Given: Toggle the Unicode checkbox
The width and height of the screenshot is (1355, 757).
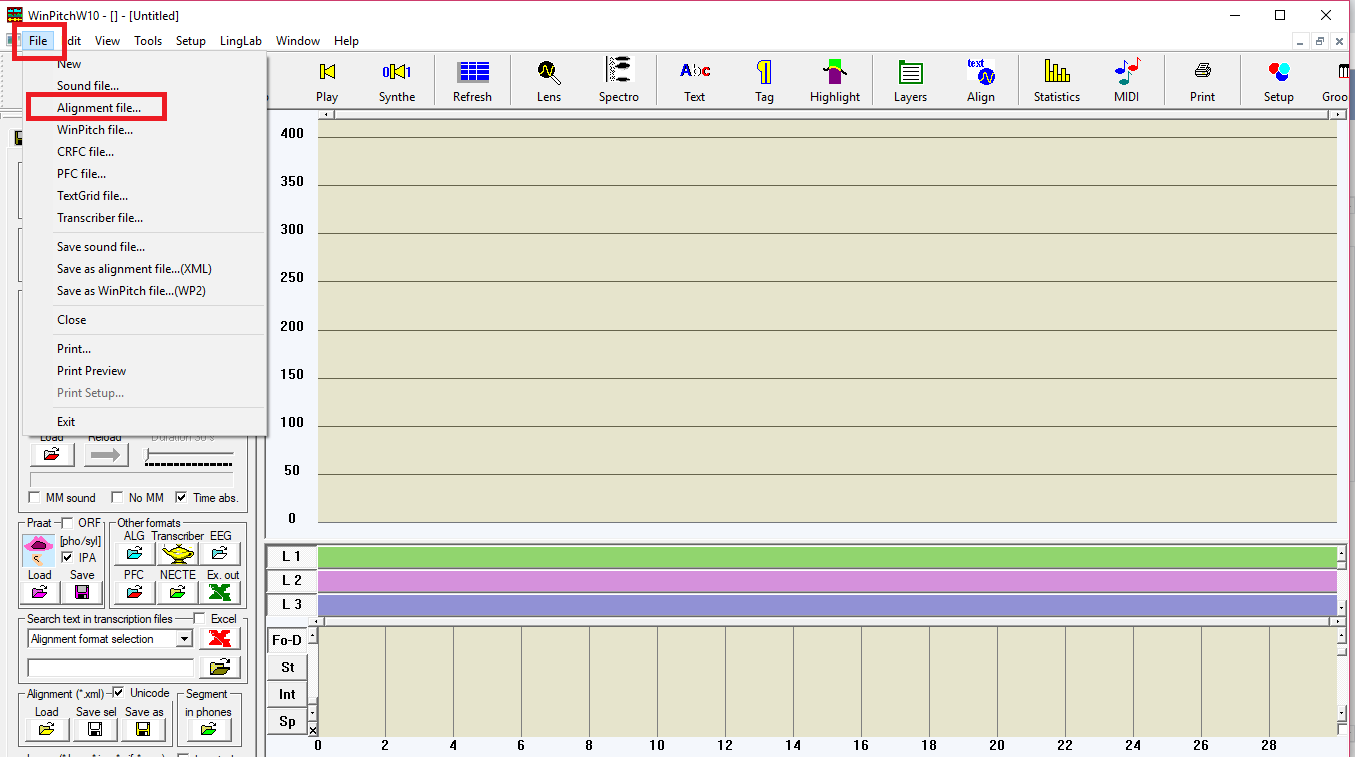Looking at the screenshot, I should 118,693.
